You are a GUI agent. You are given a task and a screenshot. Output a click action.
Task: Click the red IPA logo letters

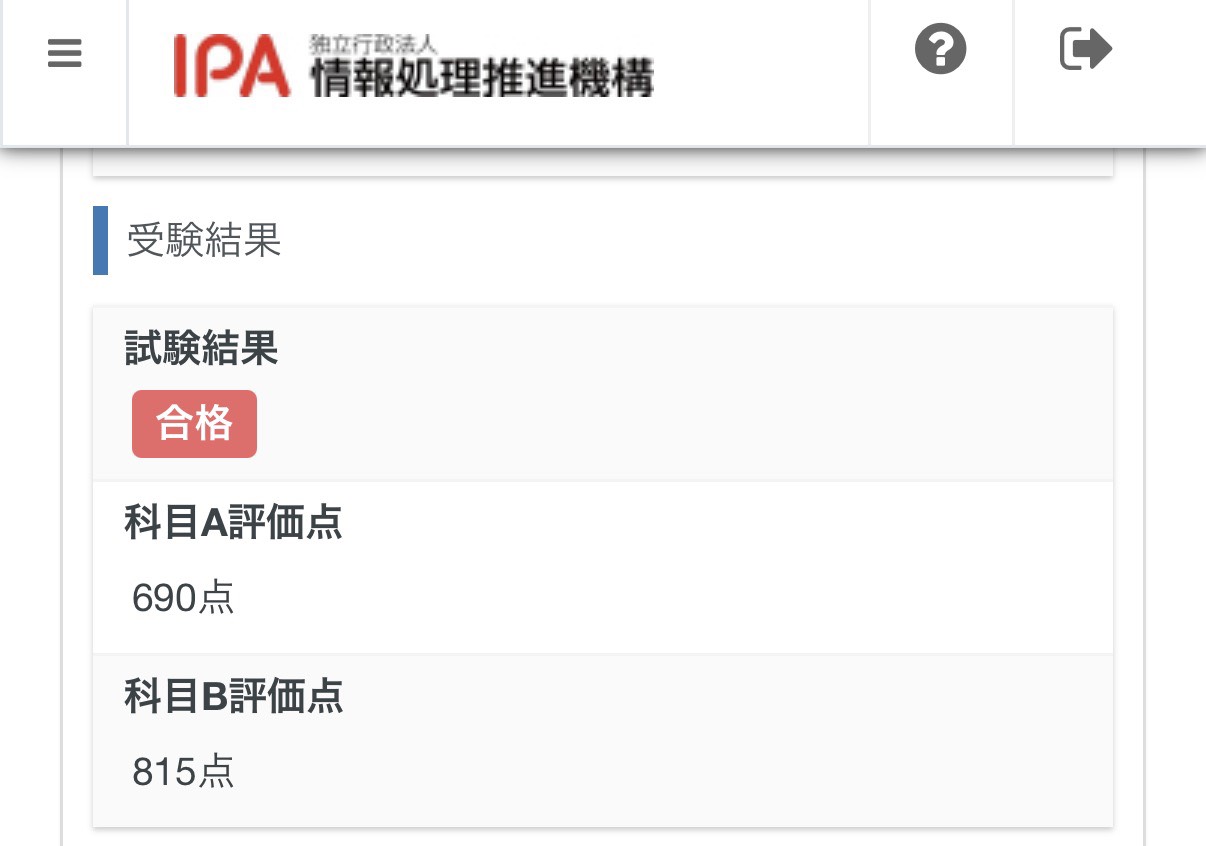tap(232, 67)
